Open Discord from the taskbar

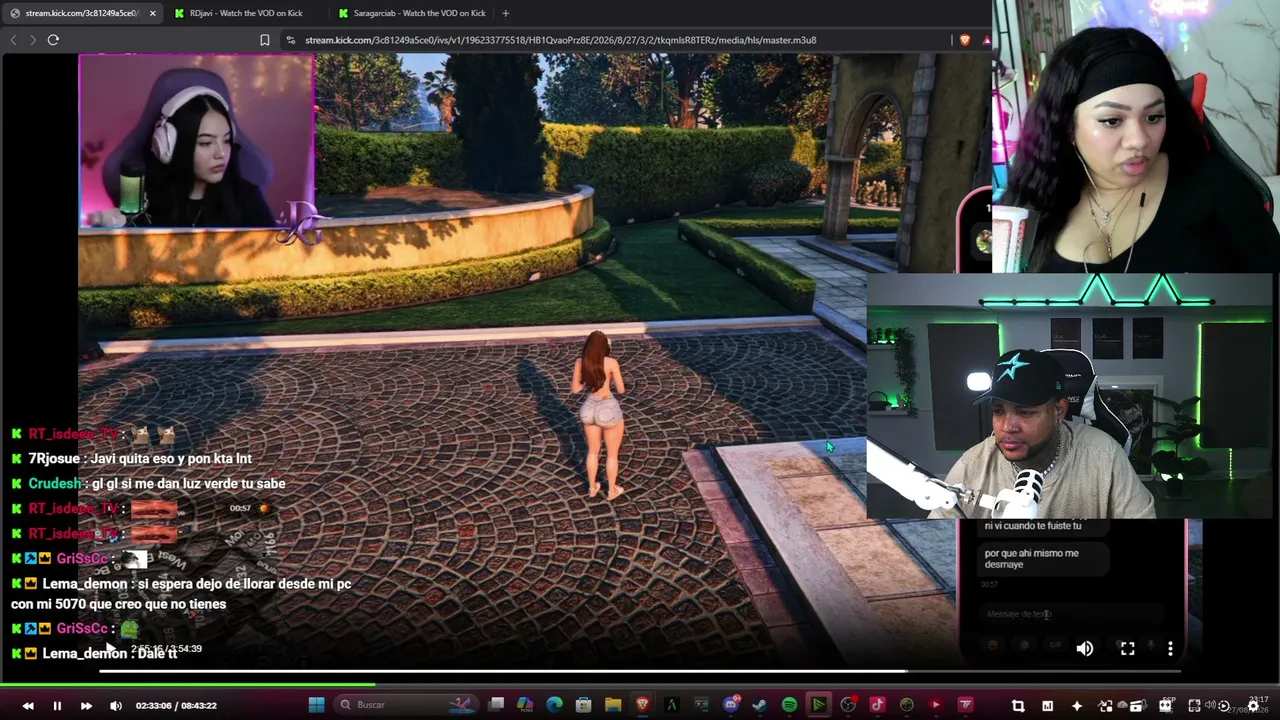tap(731, 705)
